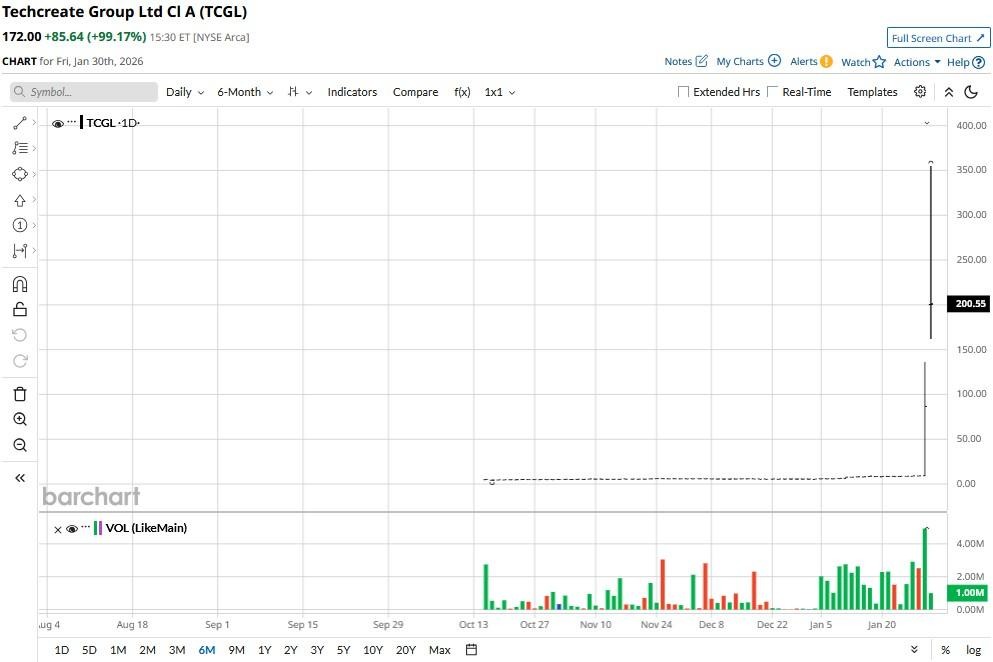Open the Actions dropdown
This screenshot has width=993, height=662.
tap(917, 62)
